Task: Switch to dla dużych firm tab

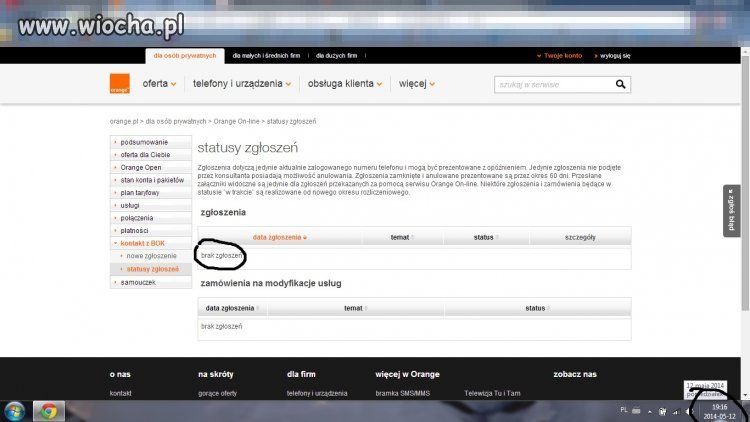Action: (336, 56)
